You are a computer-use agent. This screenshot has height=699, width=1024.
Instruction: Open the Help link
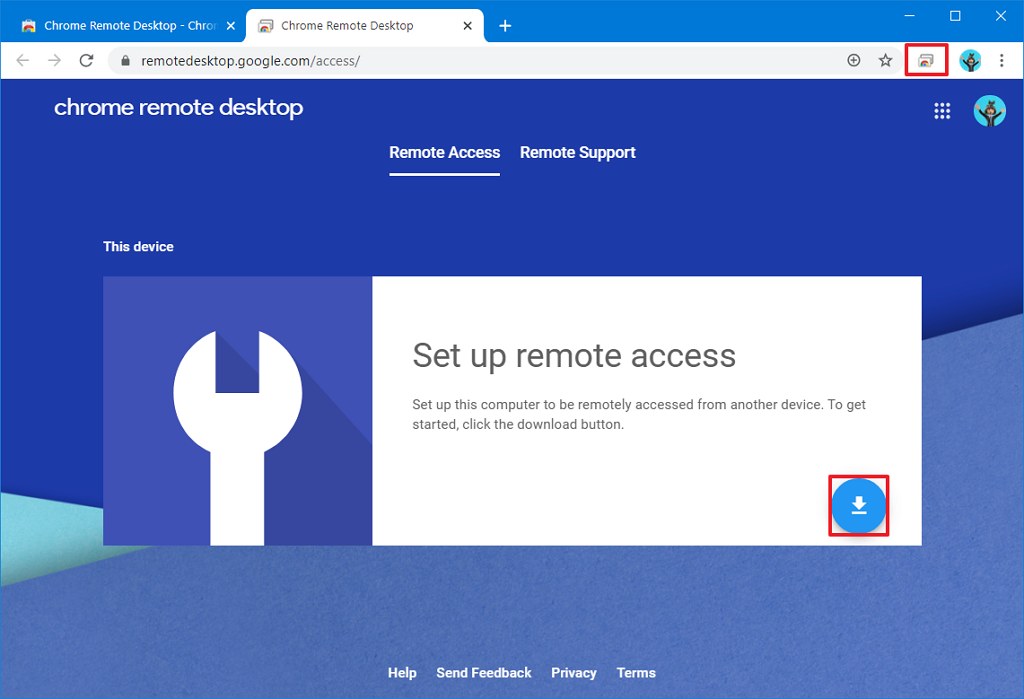pyautogui.click(x=402, y=673)
